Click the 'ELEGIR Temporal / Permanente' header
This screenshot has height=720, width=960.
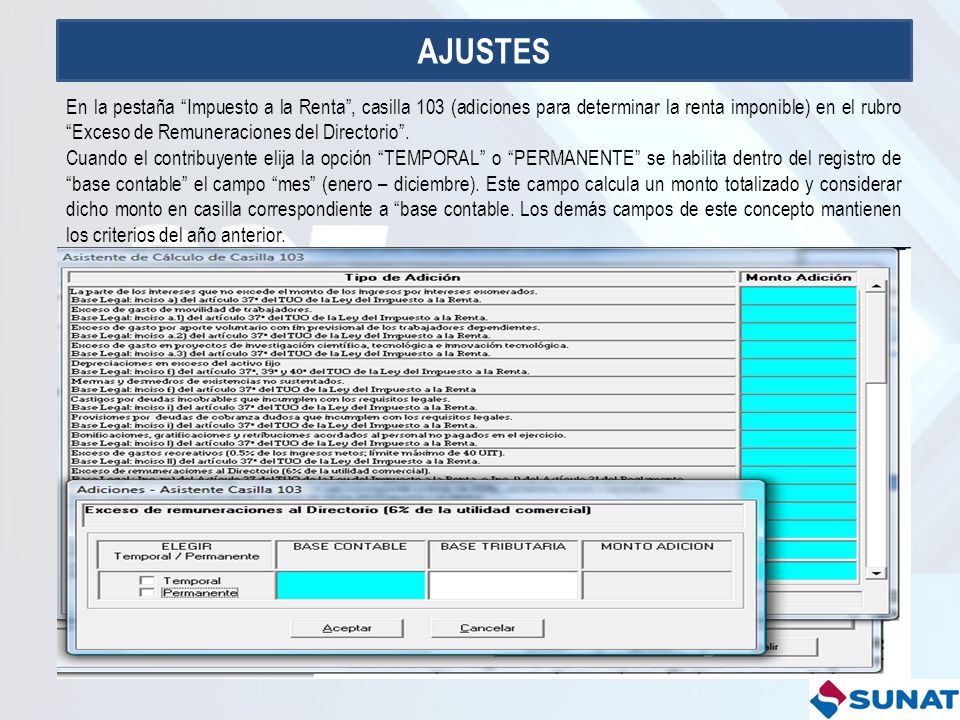pos(186,553)
